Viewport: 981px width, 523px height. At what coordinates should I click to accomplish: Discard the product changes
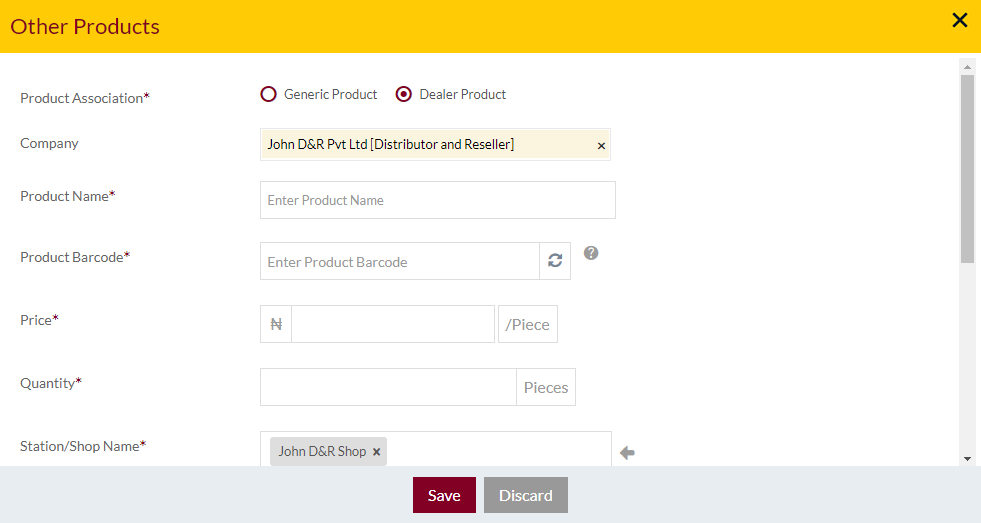pos(526,495)
